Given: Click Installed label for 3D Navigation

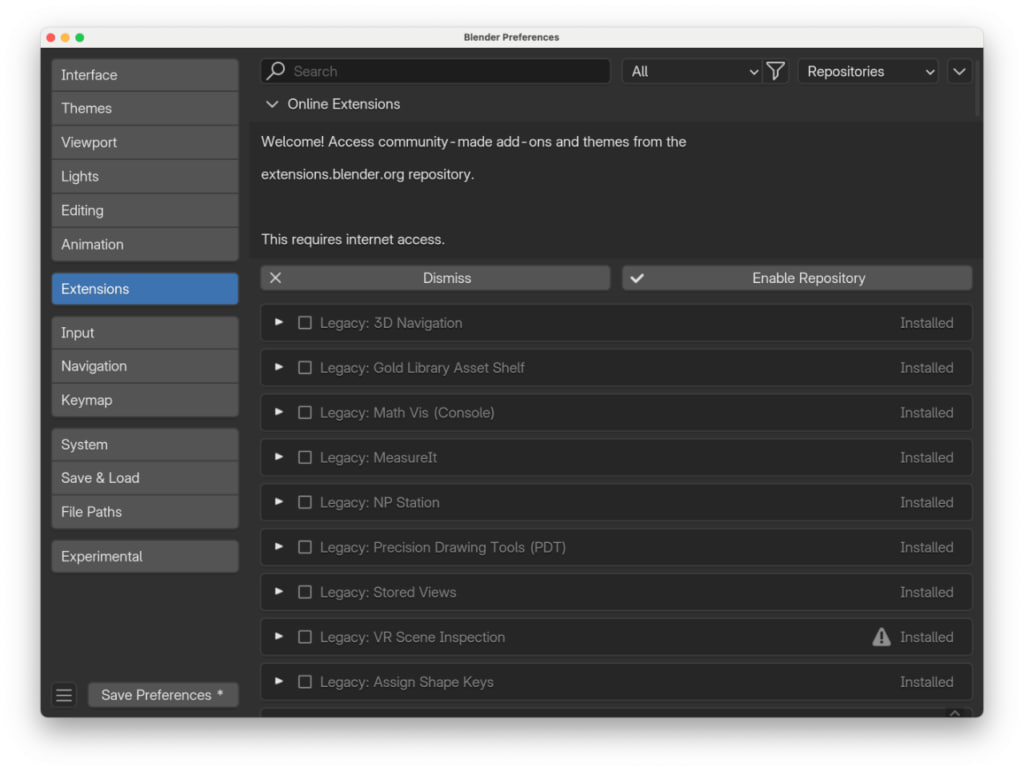Looking at the screenshot, I should coord(926,323).
